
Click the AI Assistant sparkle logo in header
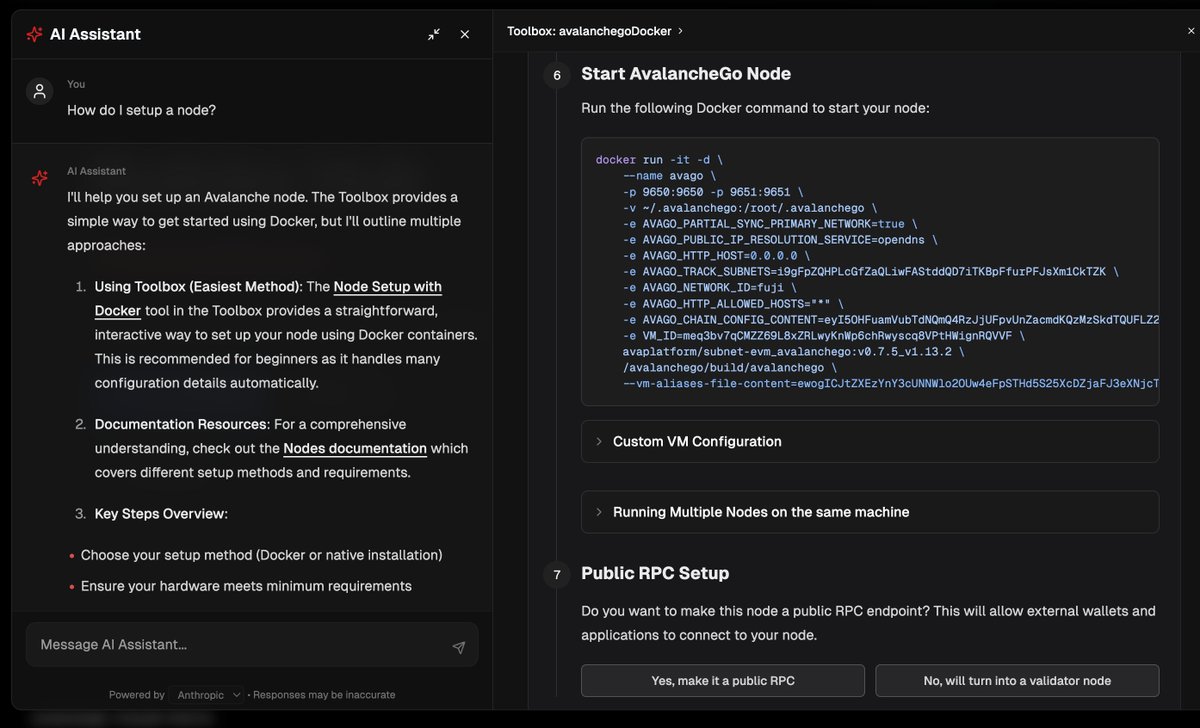pyautogui.click(x=34, y=34)
